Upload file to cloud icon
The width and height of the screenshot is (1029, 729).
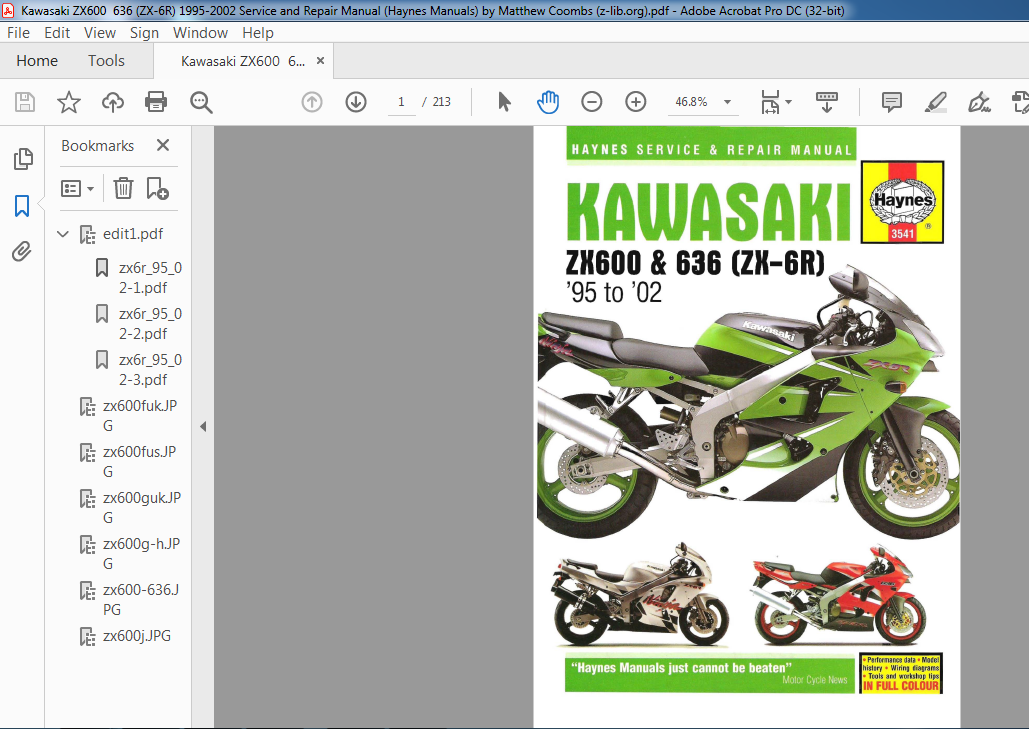[112, 102]
